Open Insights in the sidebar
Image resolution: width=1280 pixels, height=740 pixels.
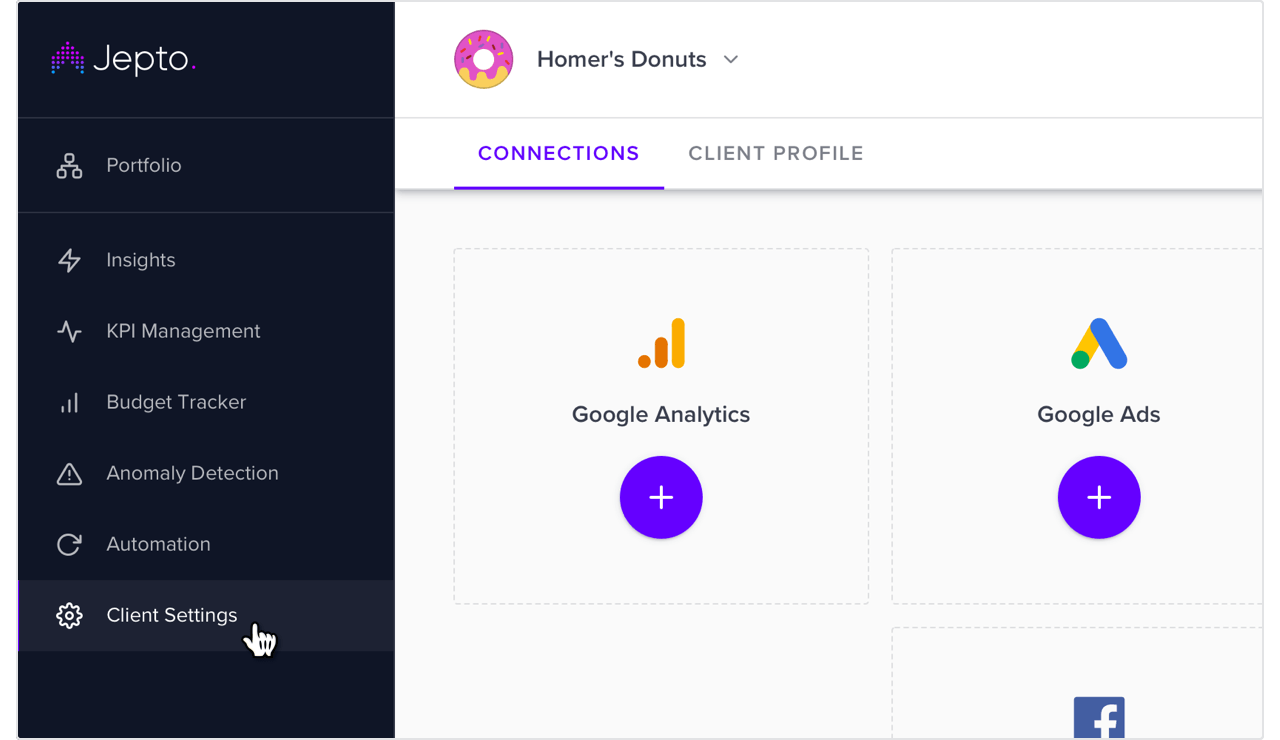point(206,260)
